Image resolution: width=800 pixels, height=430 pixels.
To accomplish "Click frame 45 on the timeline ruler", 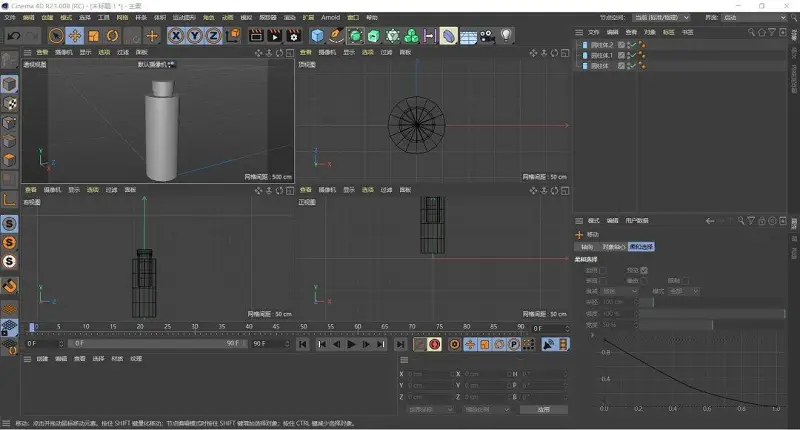I will [276, 326].
